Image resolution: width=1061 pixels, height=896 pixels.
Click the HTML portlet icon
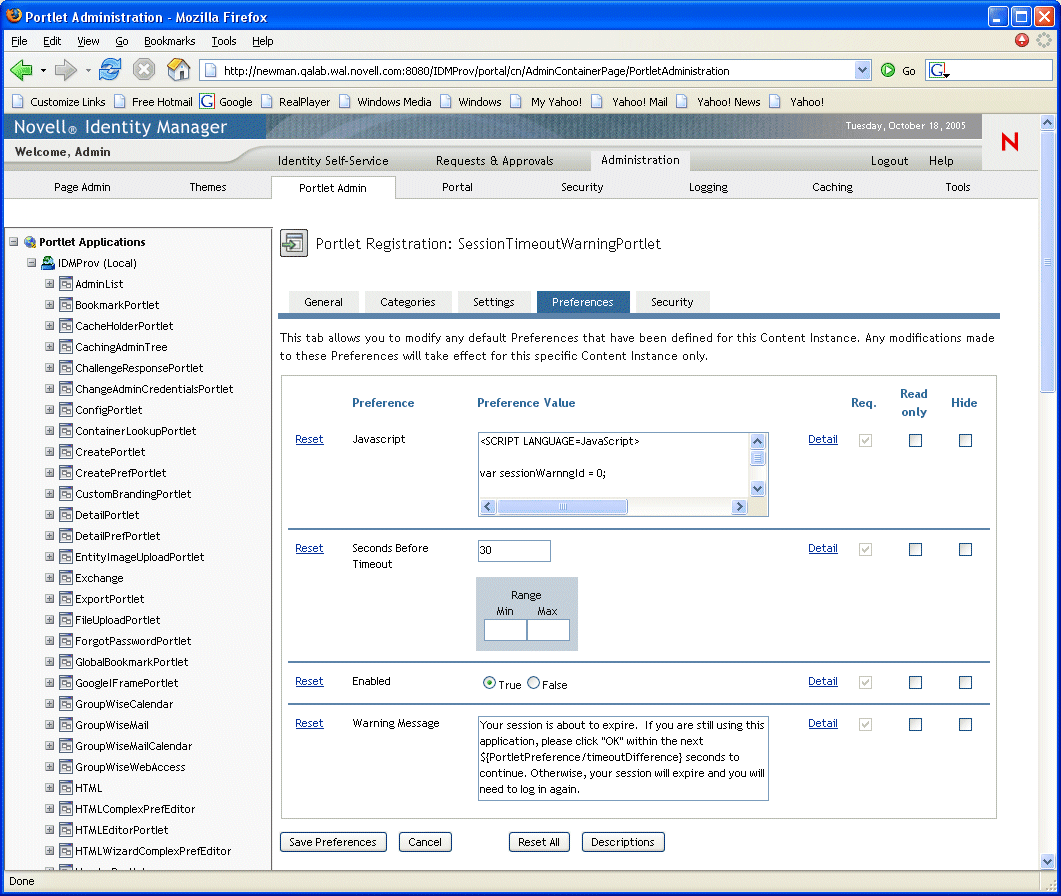click(66, 787)
